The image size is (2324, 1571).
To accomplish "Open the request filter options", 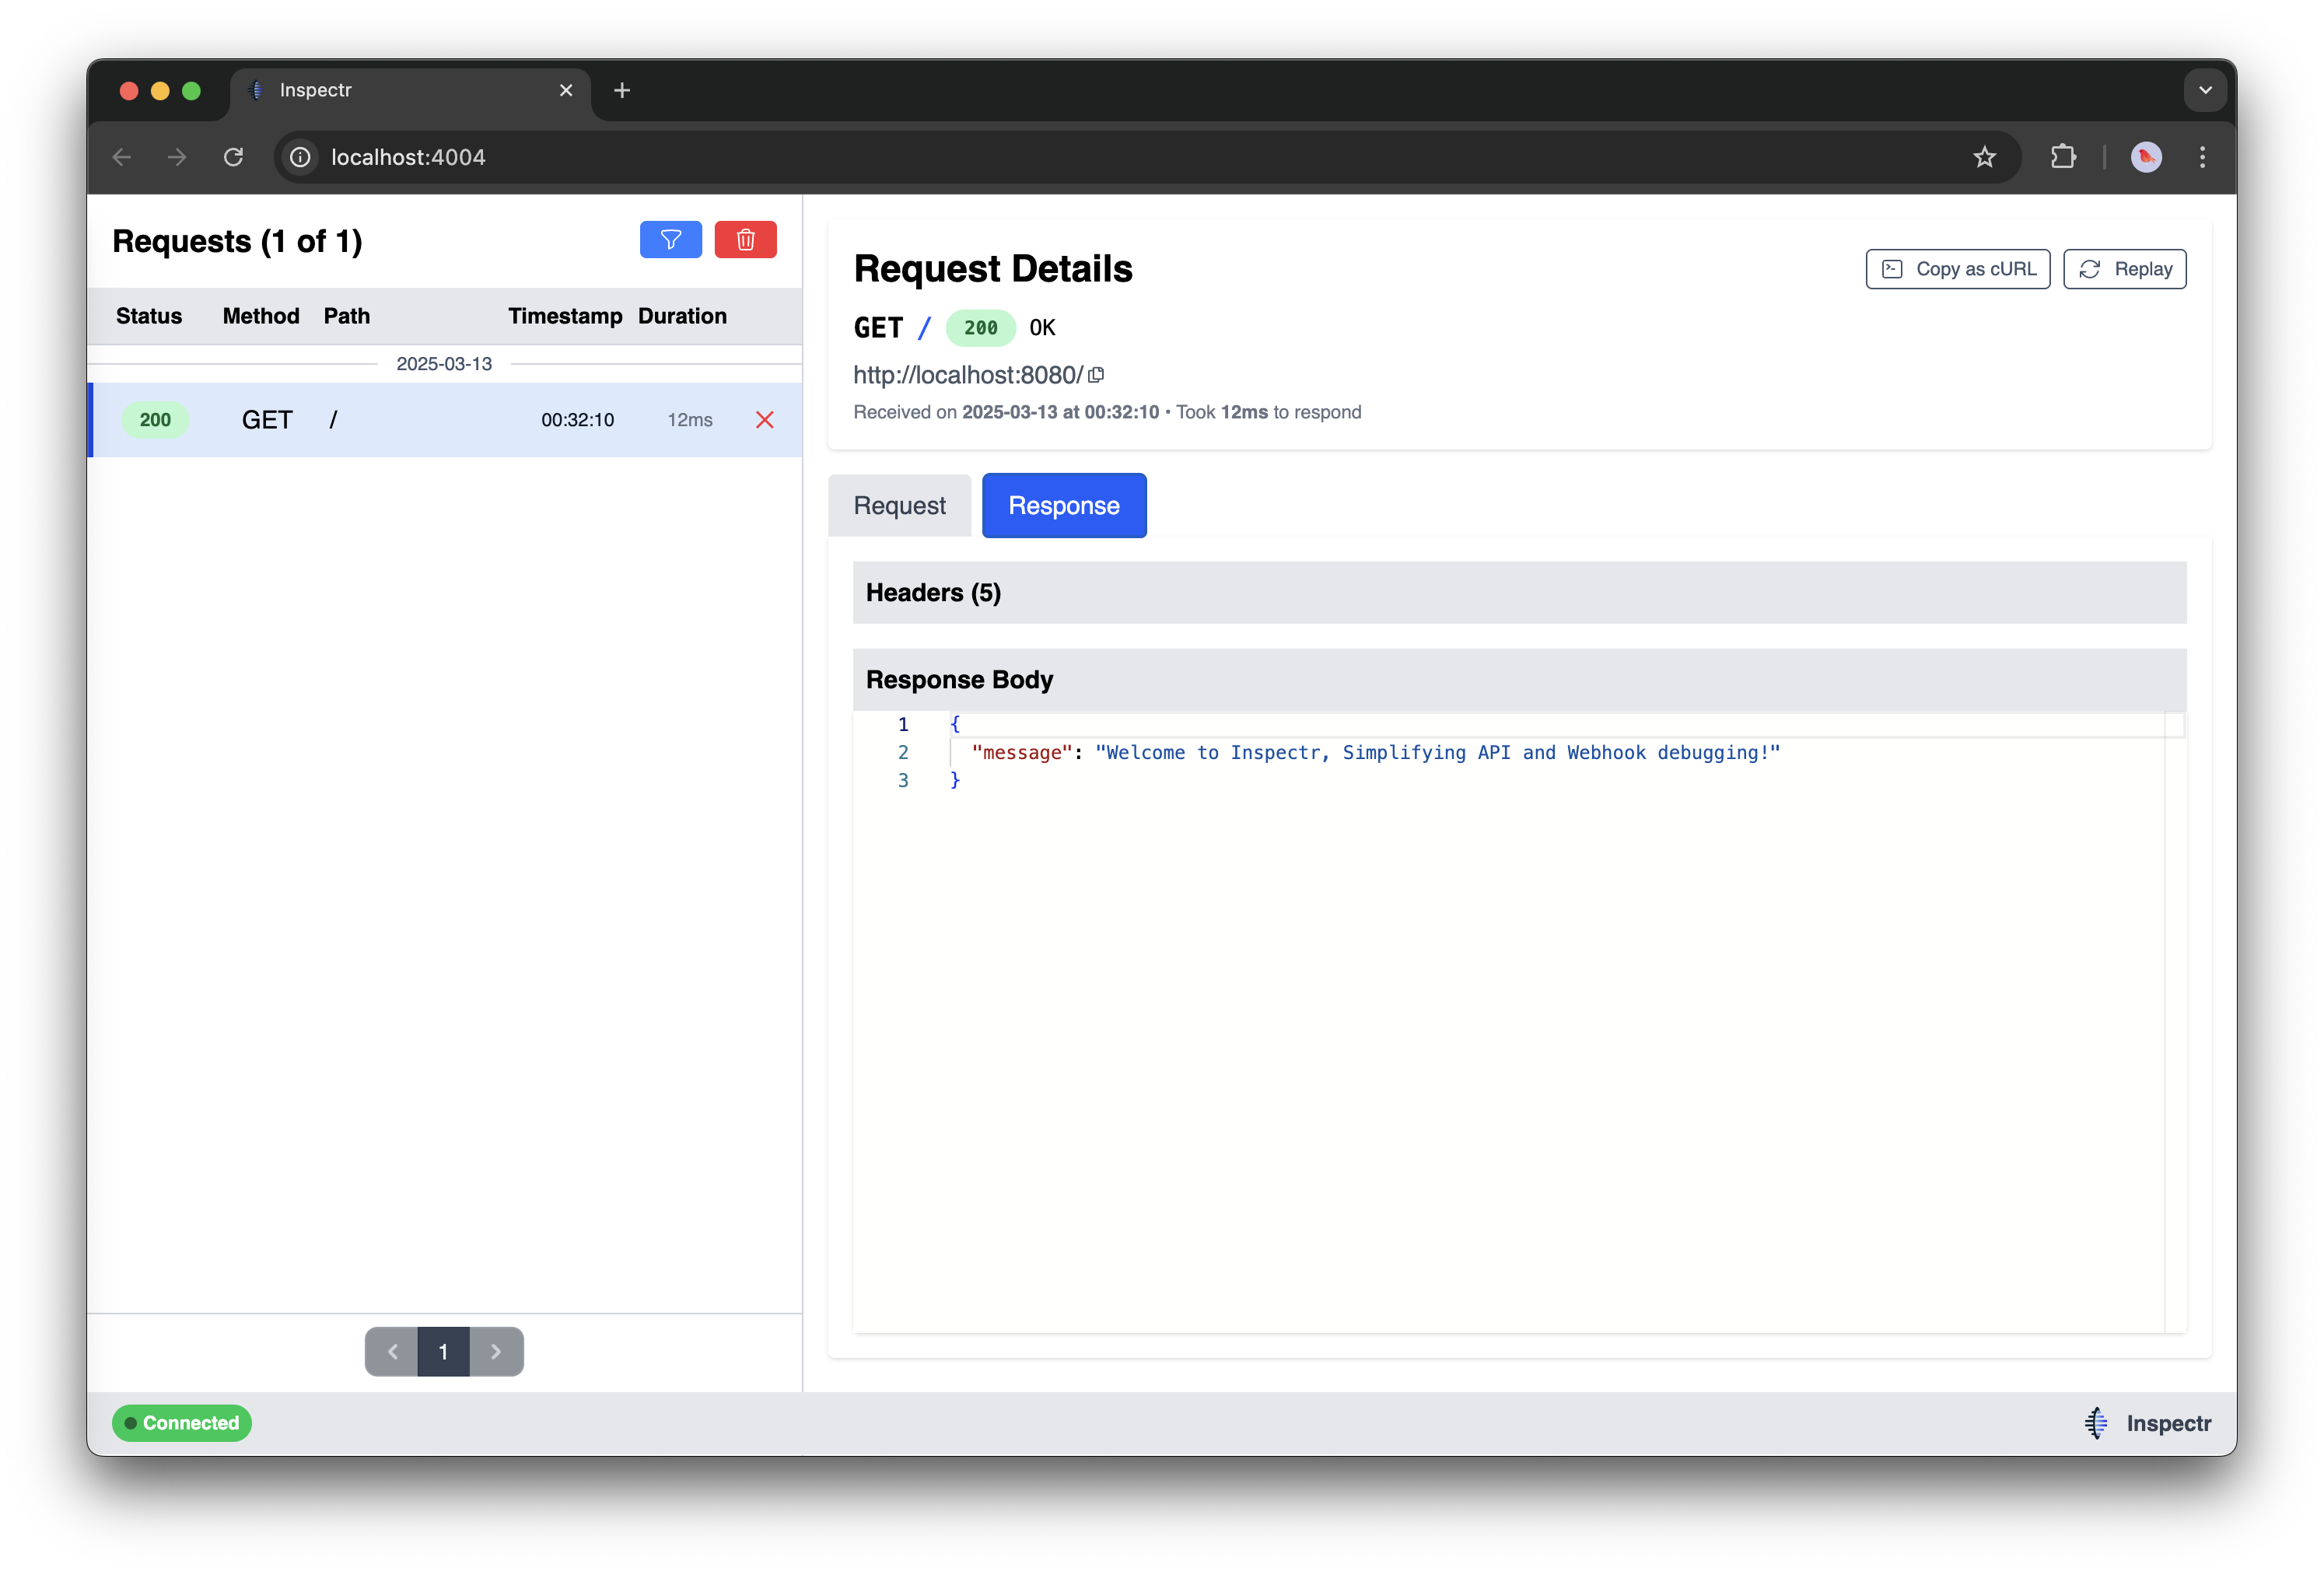I will pyautogui.click(x=670, y=240).
